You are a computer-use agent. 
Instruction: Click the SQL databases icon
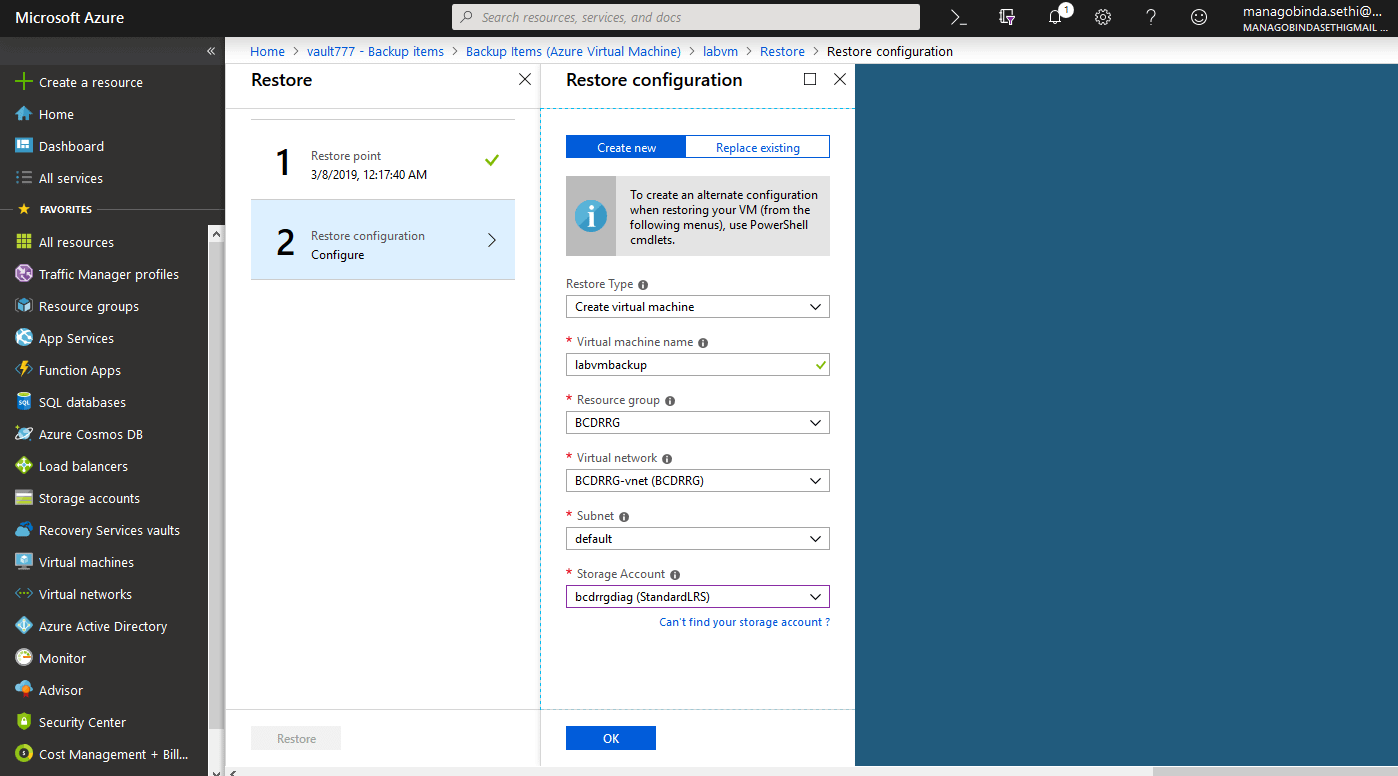[24, 402]
